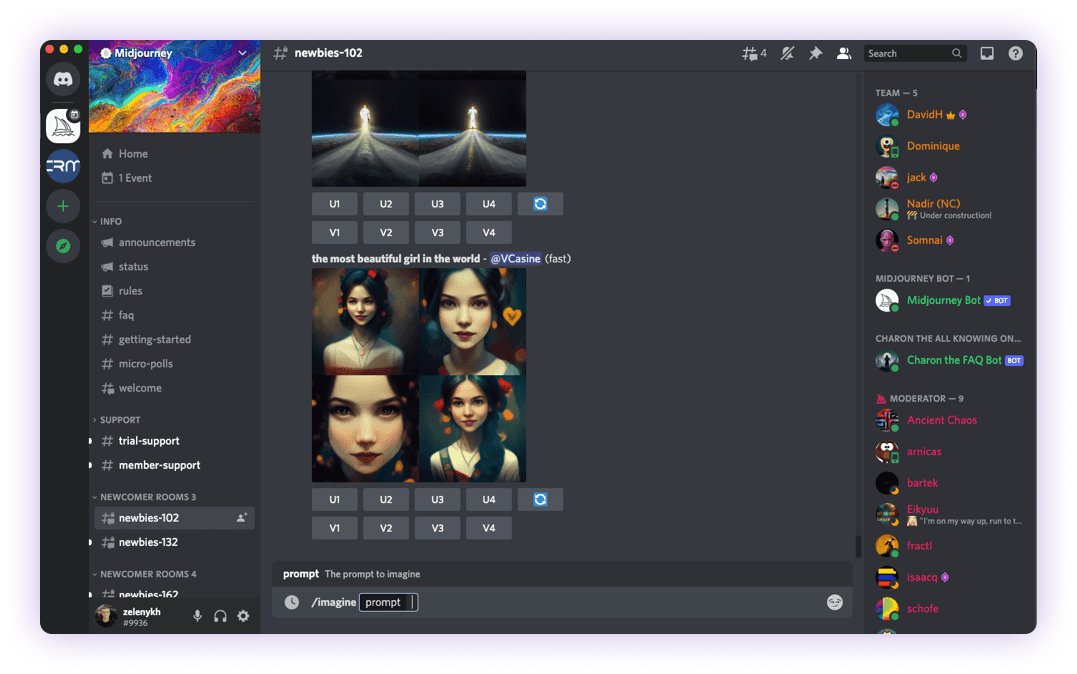Viewport: 1077px width, 674px height.
Task: Click U1 under the girl portraits
Action: 334,499
